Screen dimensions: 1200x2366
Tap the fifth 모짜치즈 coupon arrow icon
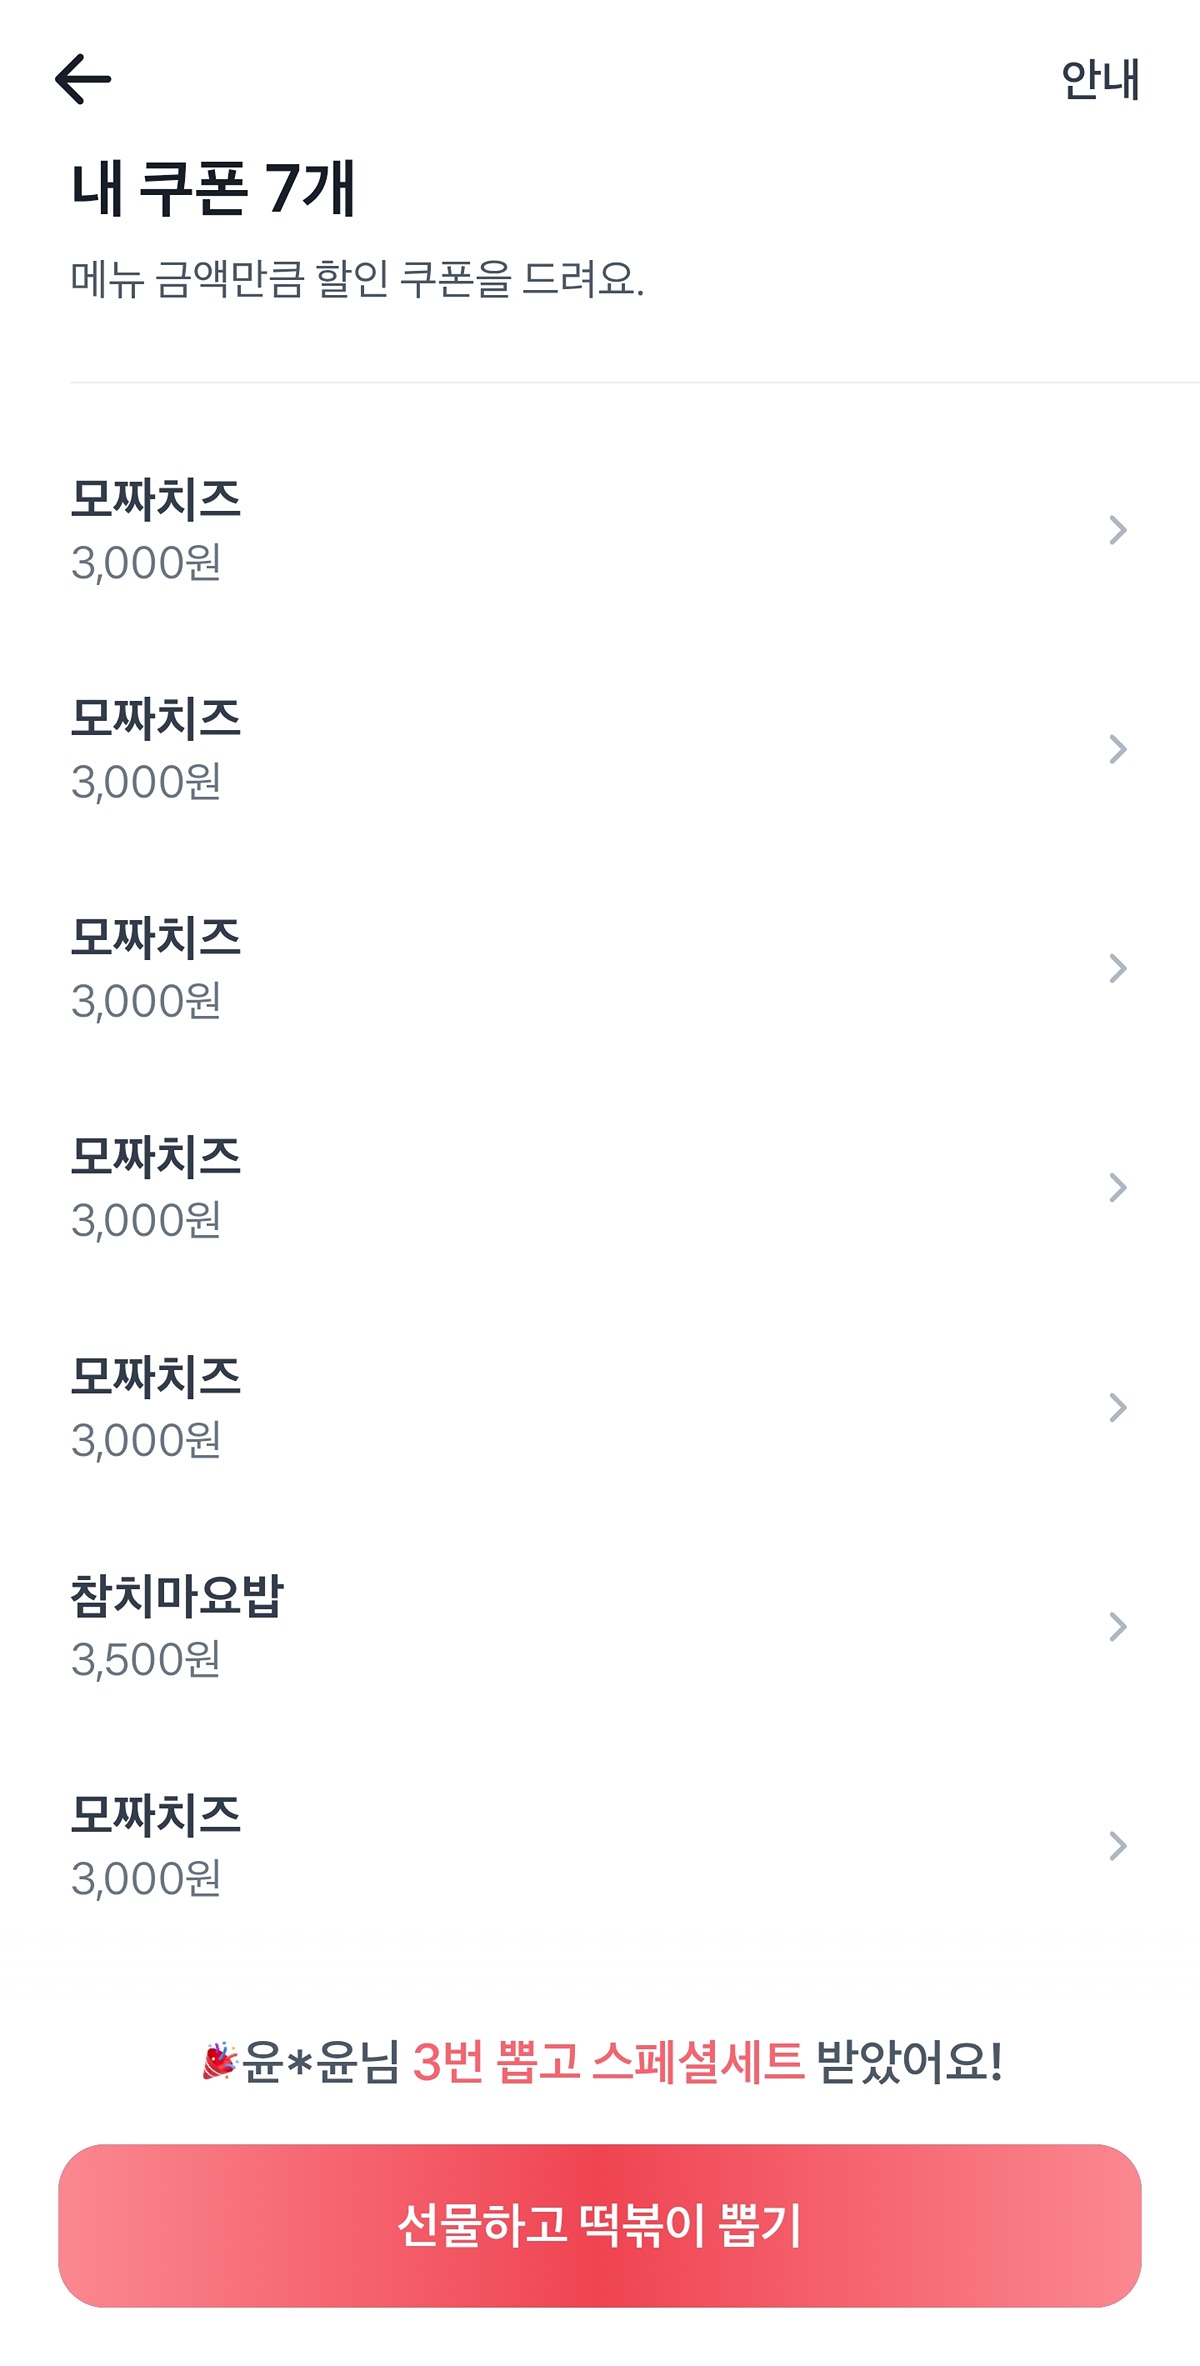click(1118, 1407)
